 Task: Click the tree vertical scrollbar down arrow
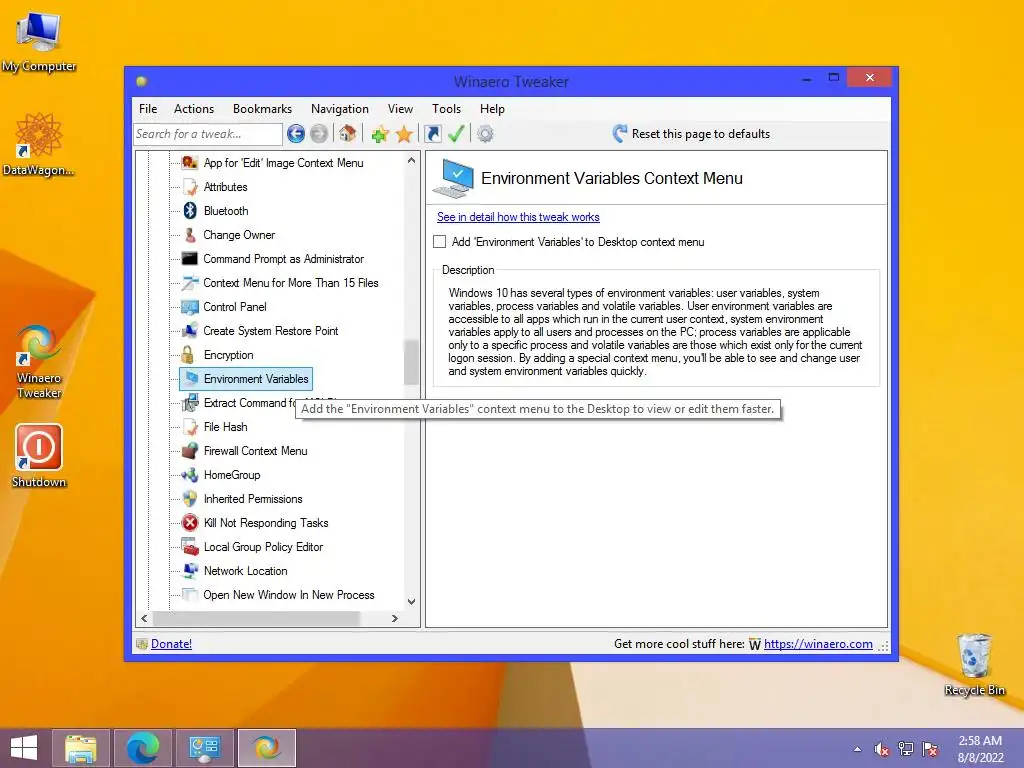411,601
